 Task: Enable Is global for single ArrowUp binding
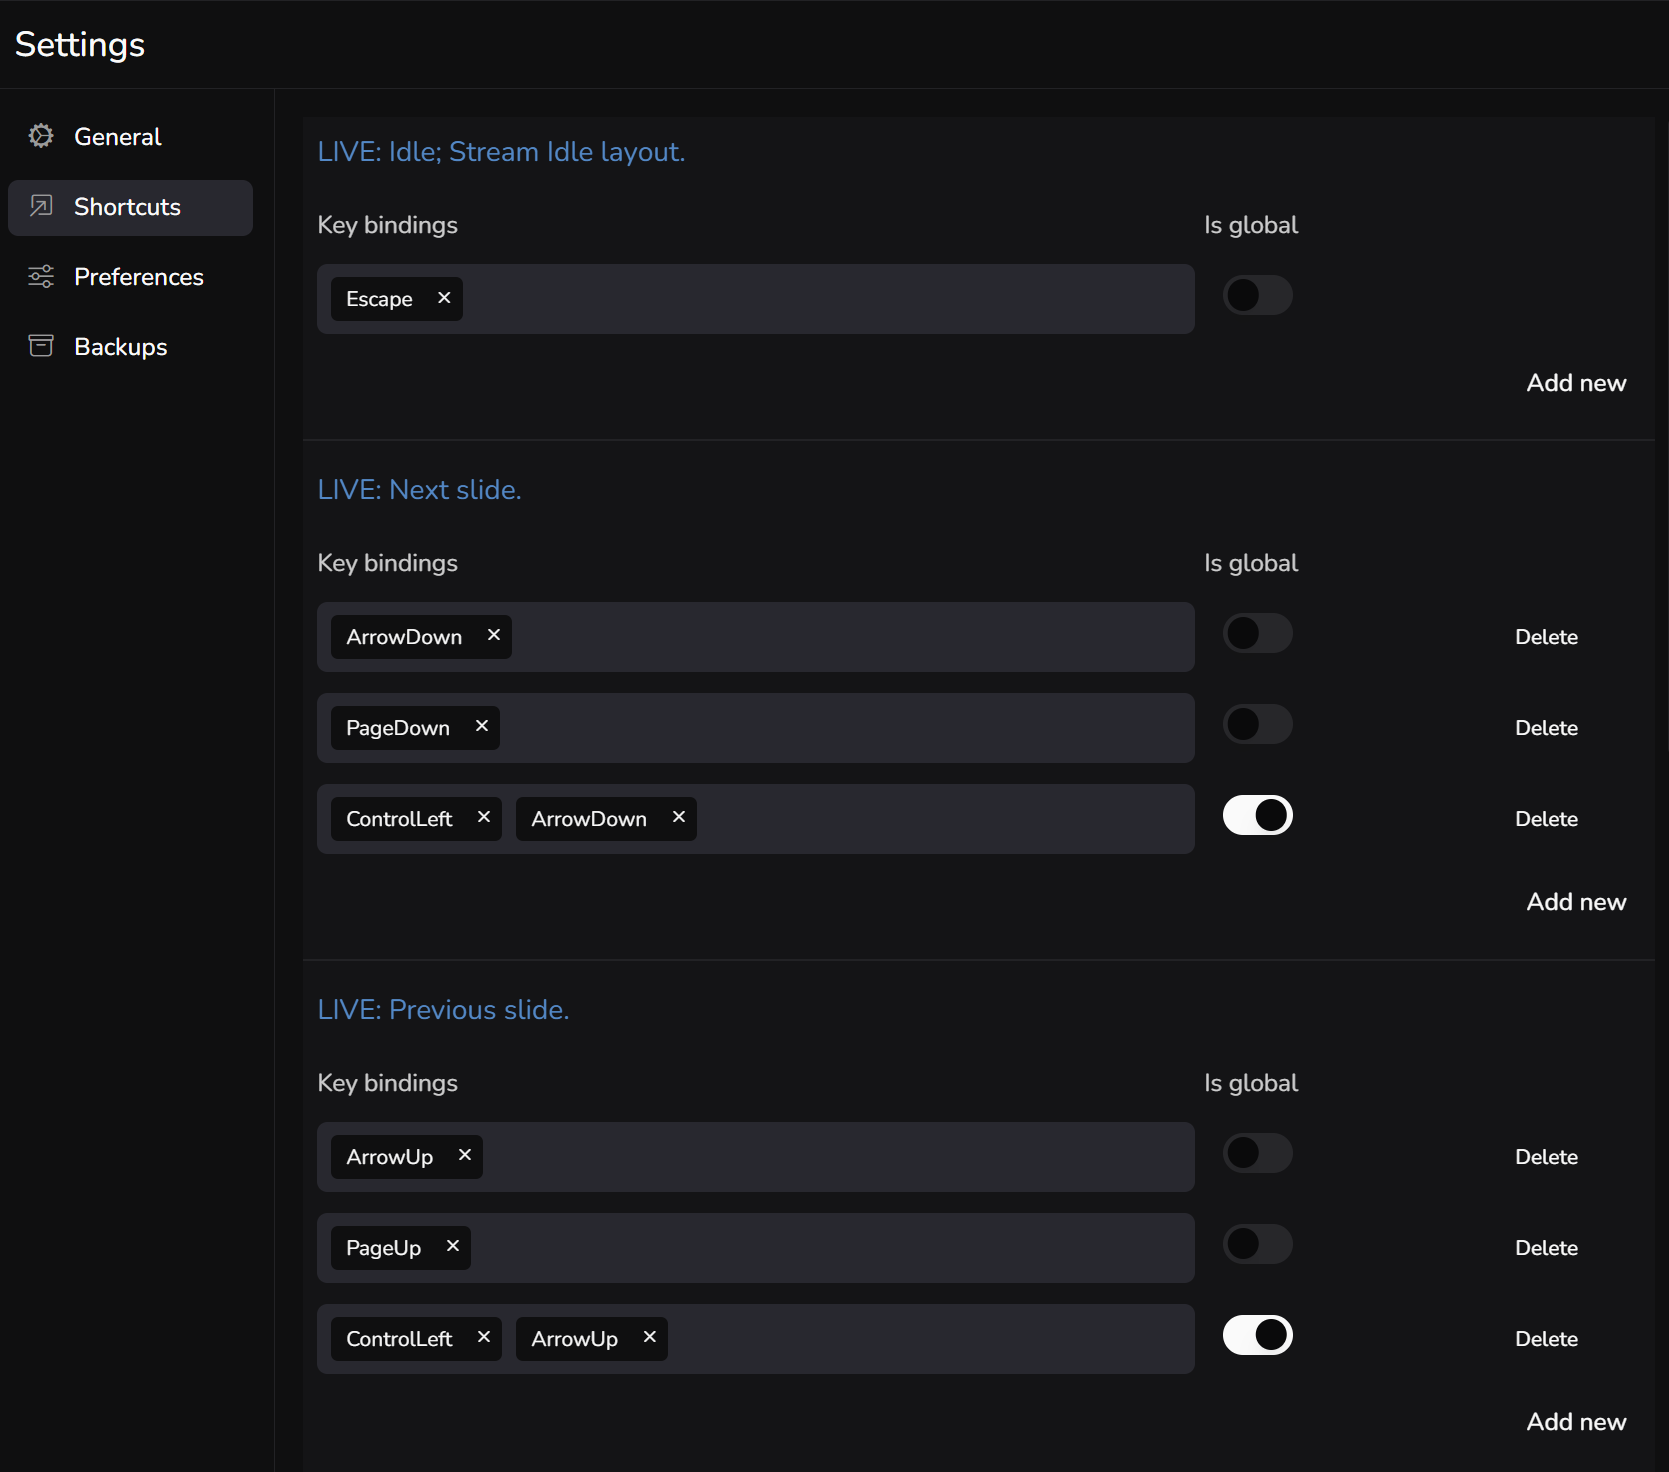1258,1153
